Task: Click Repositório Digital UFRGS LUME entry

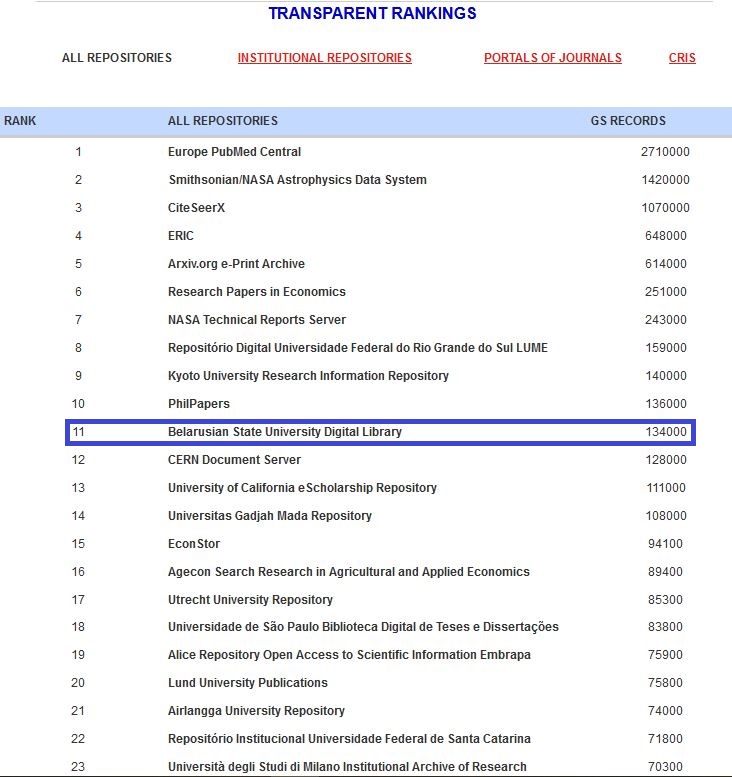Action: [x=358, y=348]
